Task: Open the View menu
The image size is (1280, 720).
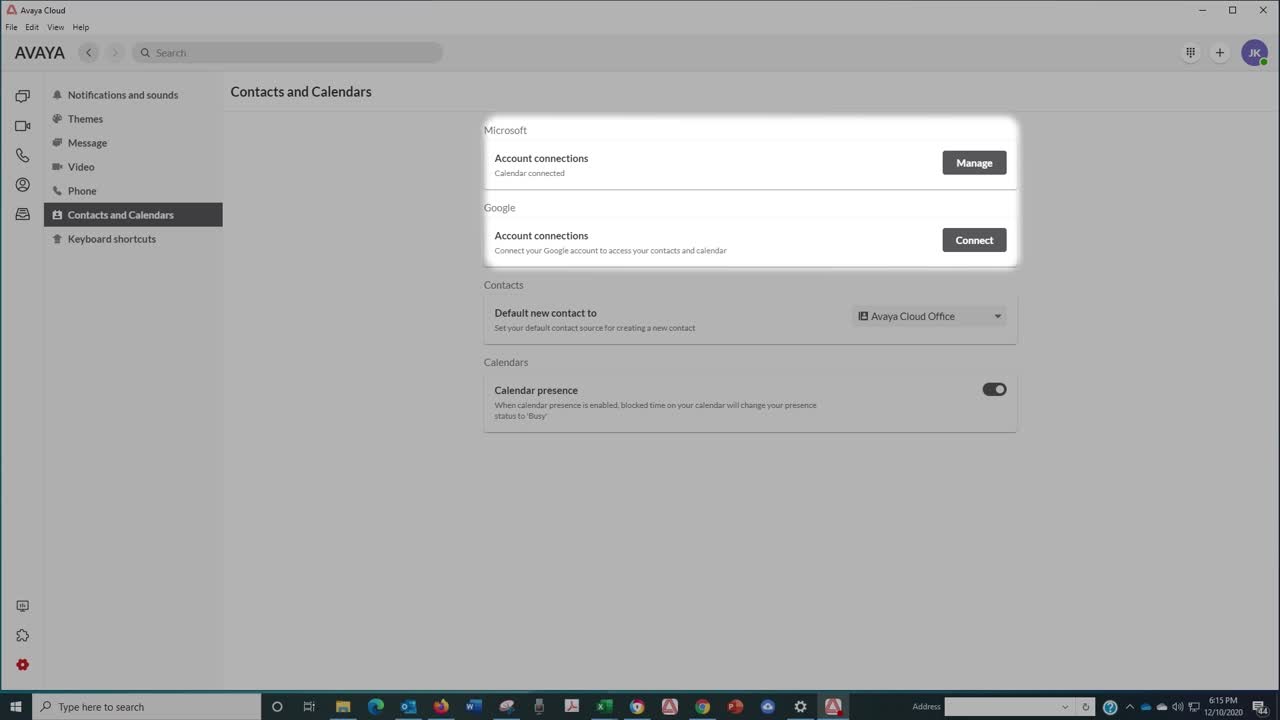Action: [x=55, y=27]
